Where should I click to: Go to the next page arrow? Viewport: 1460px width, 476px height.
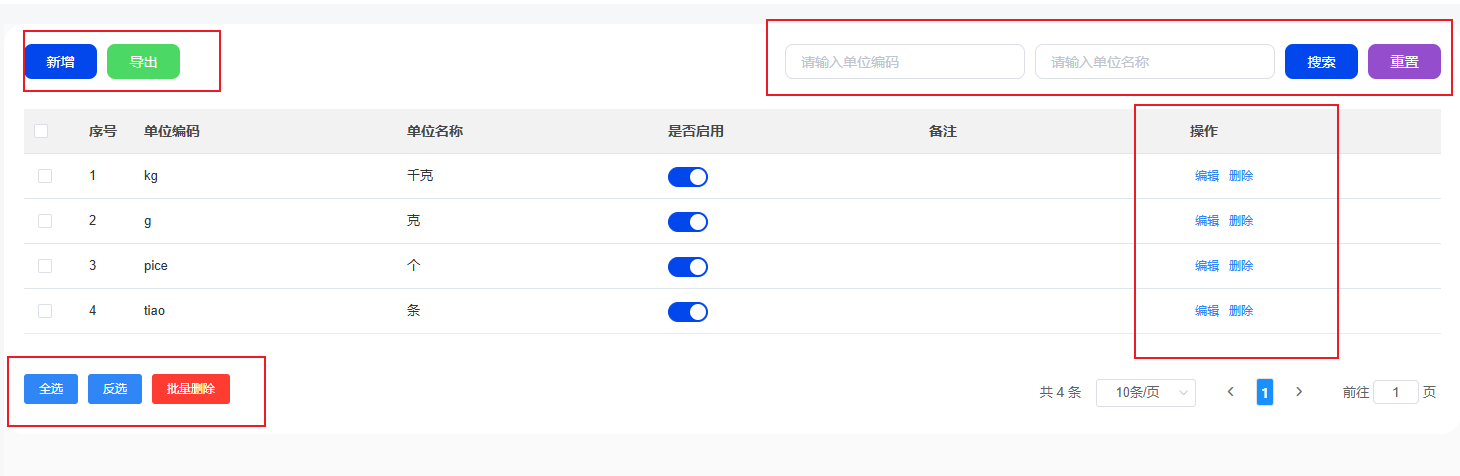(1299, 392)
